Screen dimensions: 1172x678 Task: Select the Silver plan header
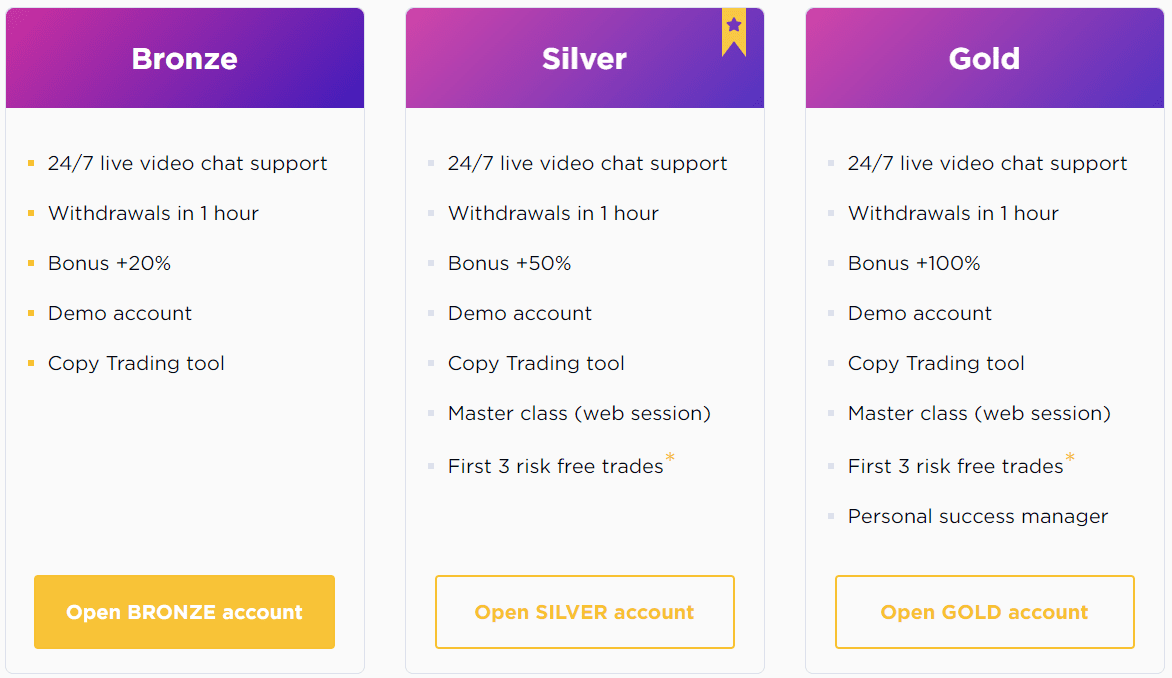[x=585, y=58]
